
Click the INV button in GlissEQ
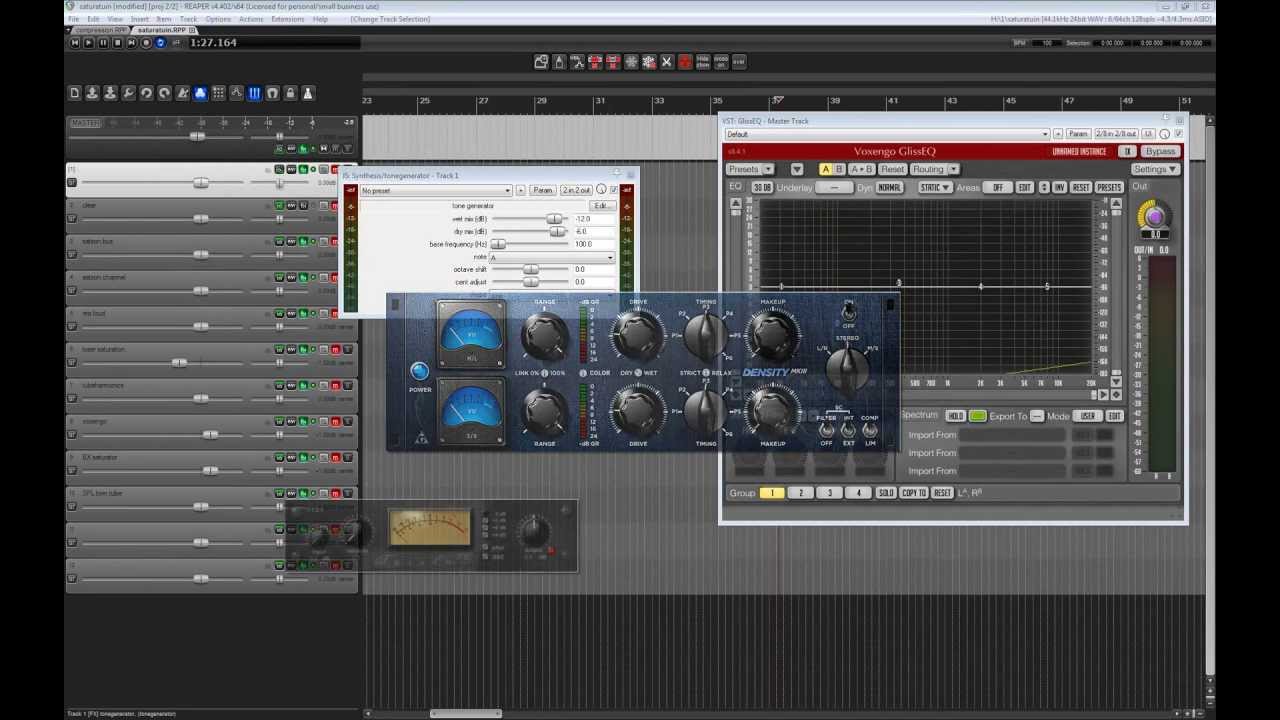[1060, 188]
